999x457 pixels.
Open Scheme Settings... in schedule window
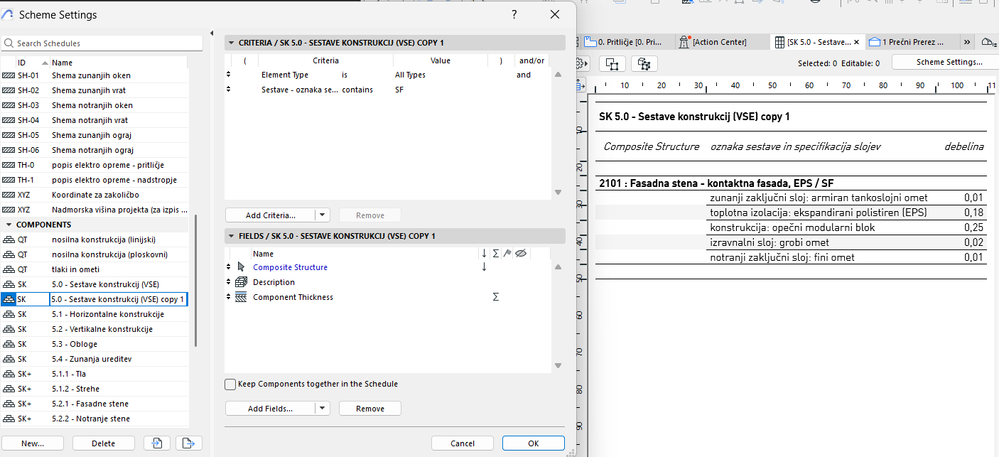[944, 62]
